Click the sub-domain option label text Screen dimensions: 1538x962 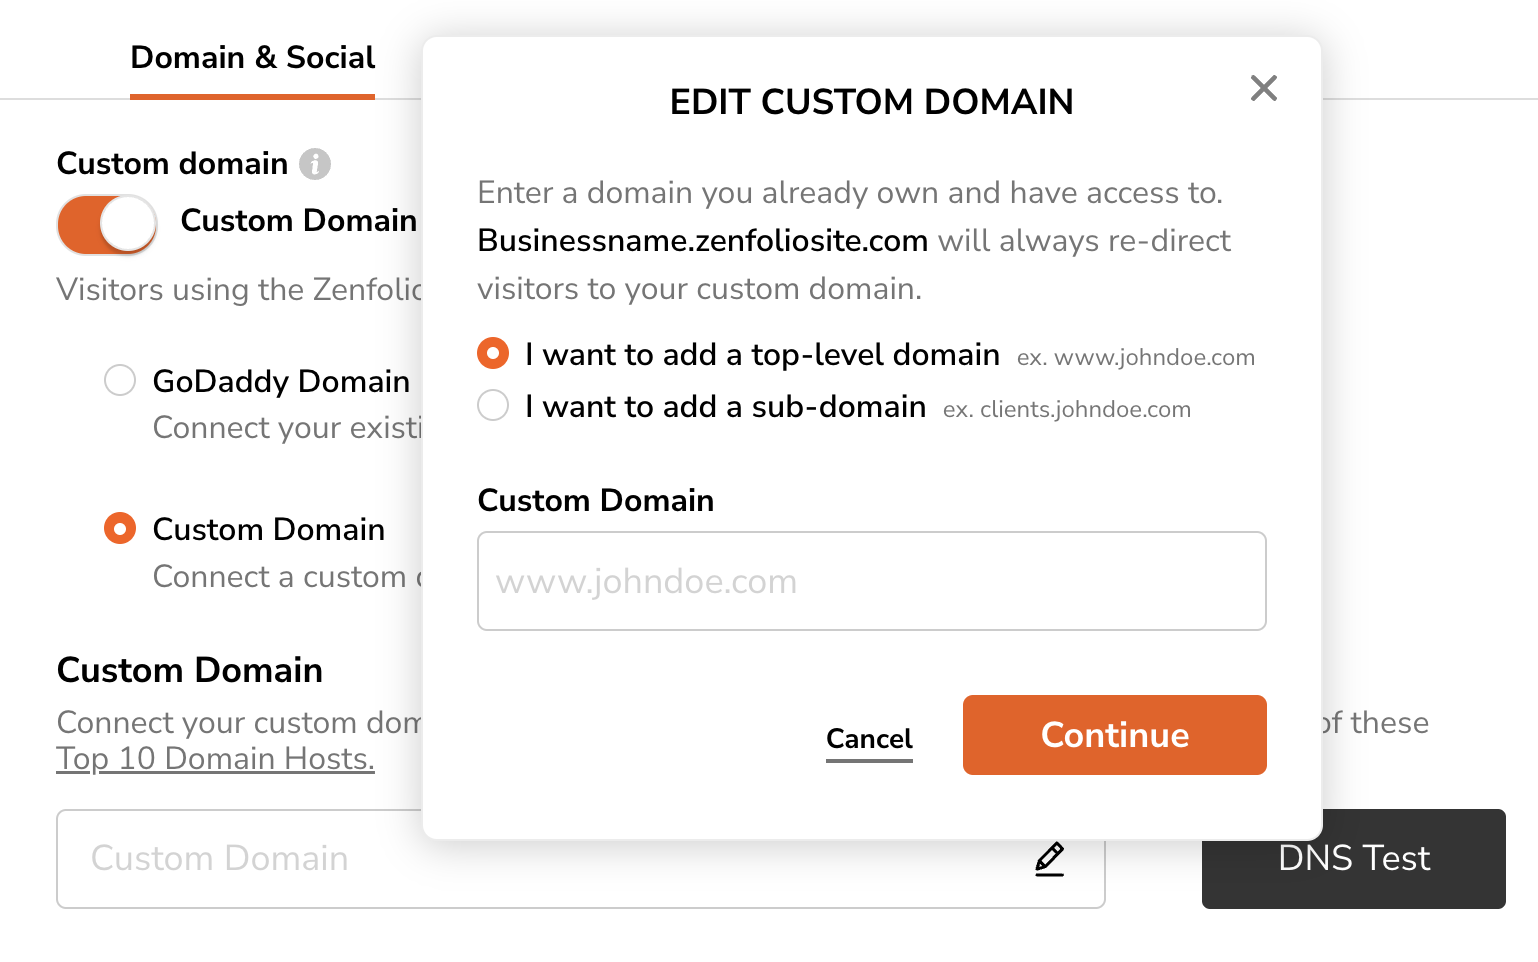(725, 407)
